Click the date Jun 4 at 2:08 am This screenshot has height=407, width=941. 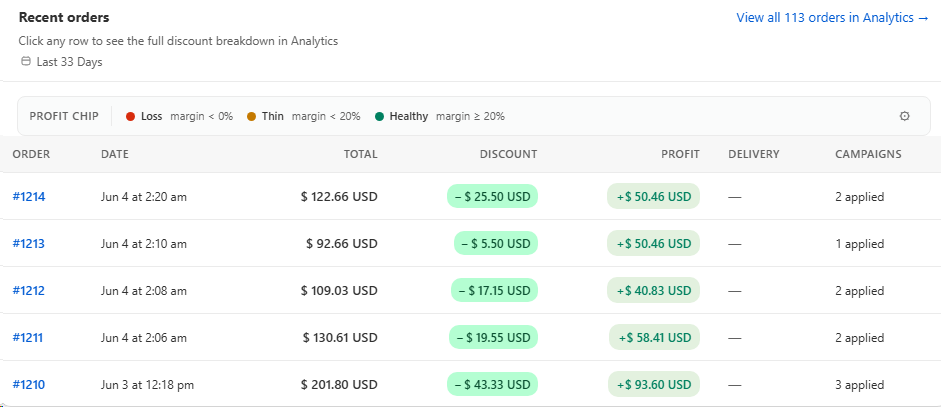(x=144, y=291)
